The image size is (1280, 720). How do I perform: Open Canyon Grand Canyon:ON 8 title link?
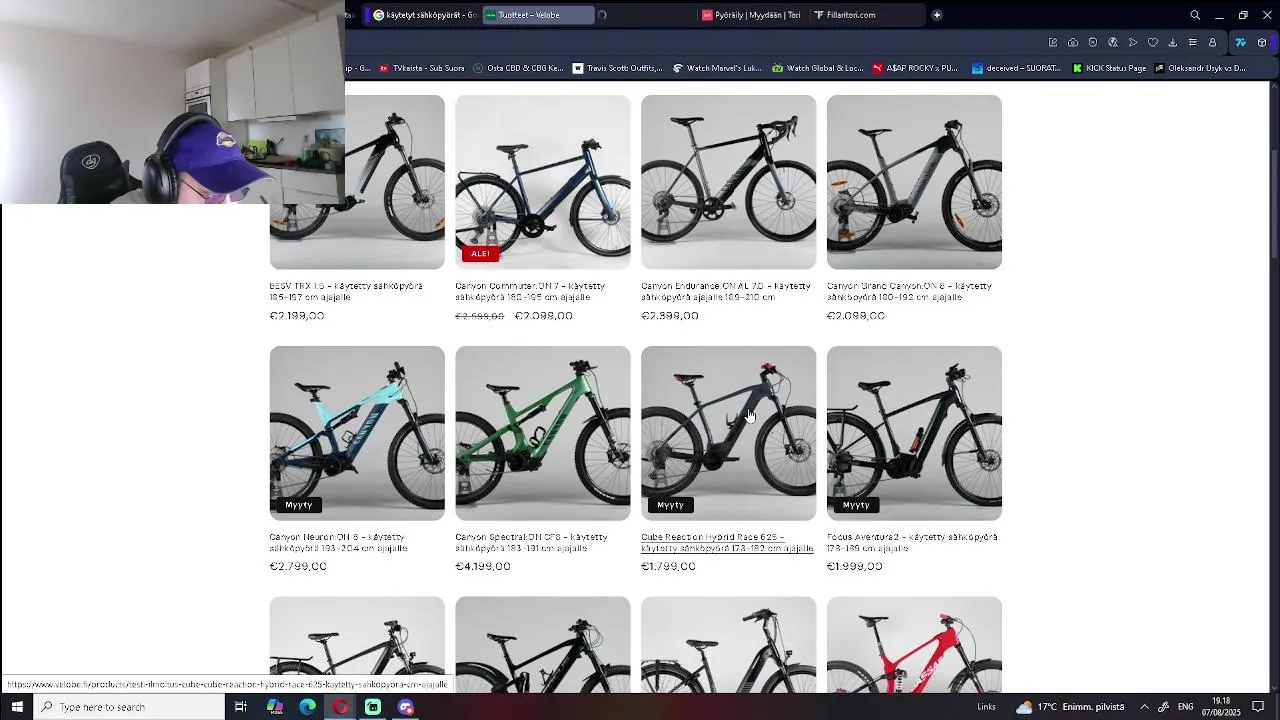point(909,291)
